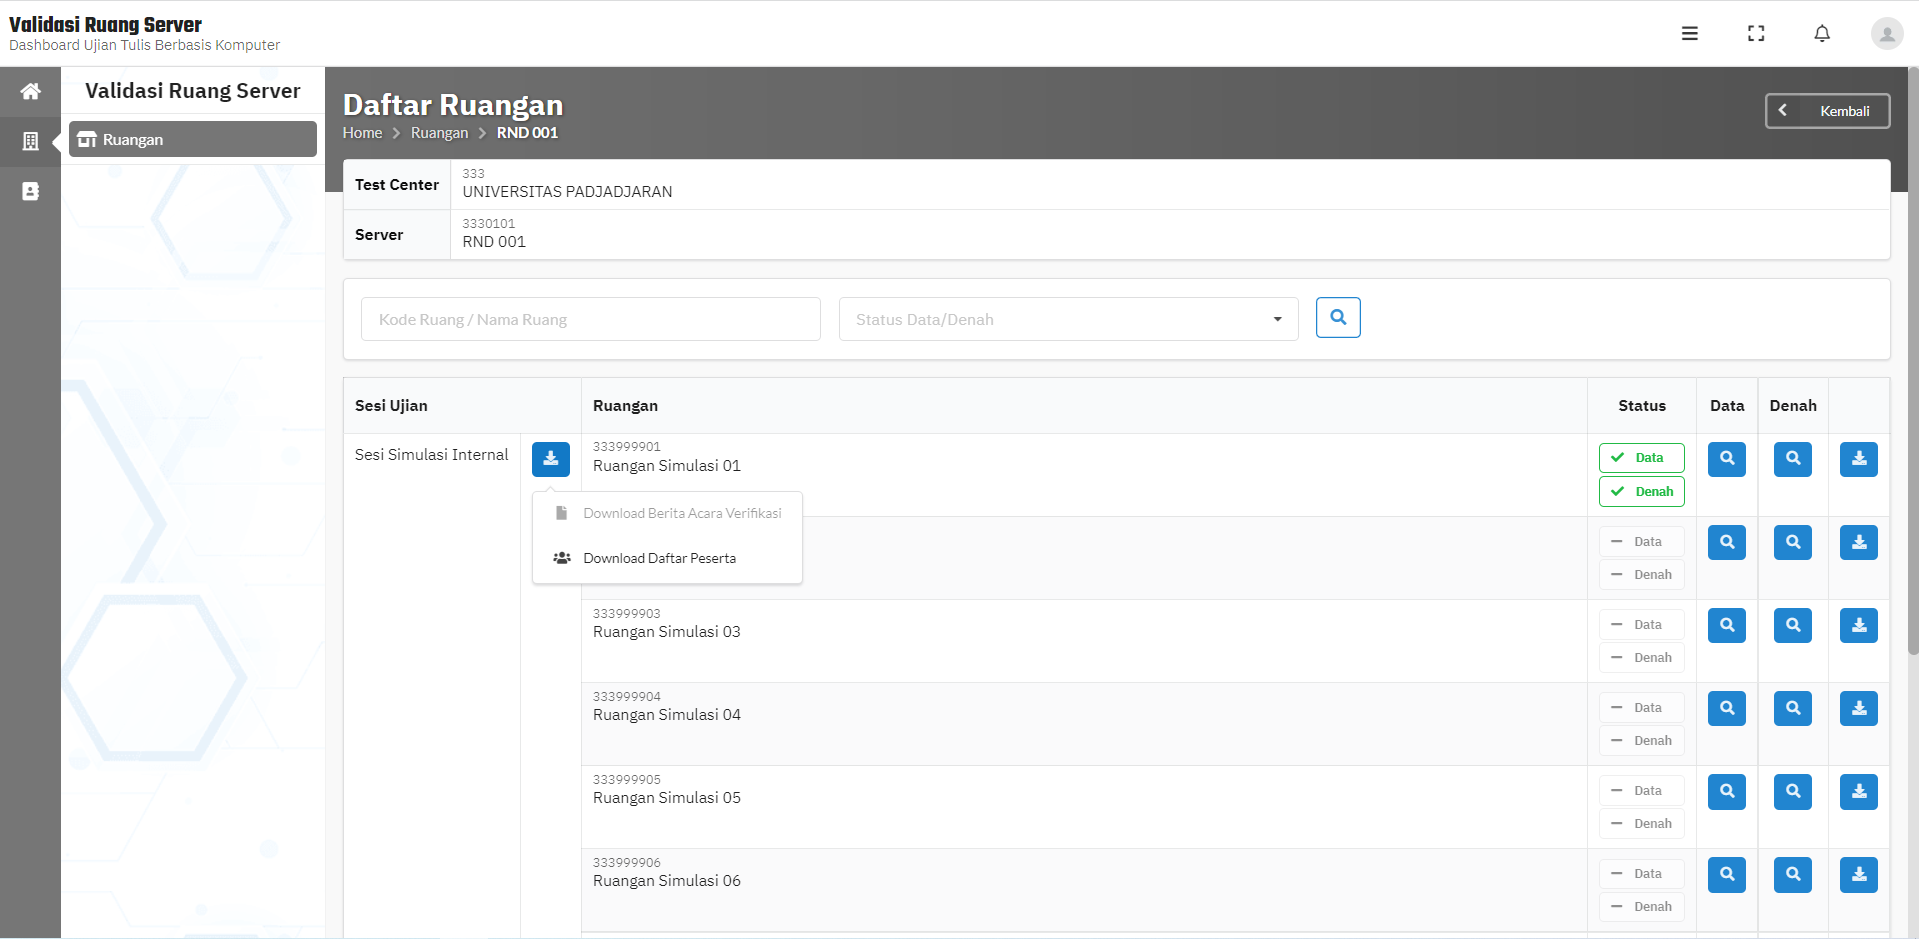View Denah for Ruangan Simulasi 01
The width and height of the screenshot is (1919, 939).
pos(1792,459)
